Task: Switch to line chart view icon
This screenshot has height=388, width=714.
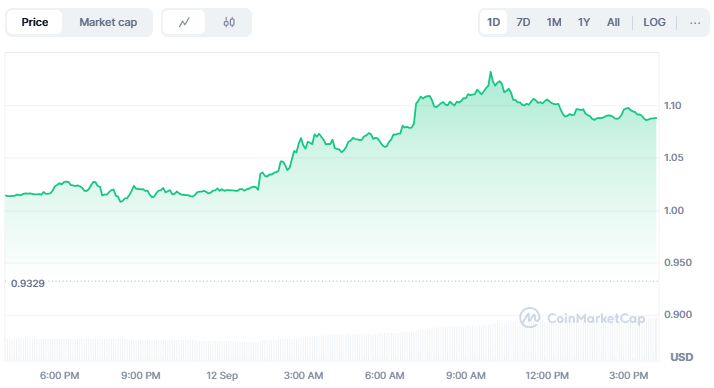Action: (184, 22)
